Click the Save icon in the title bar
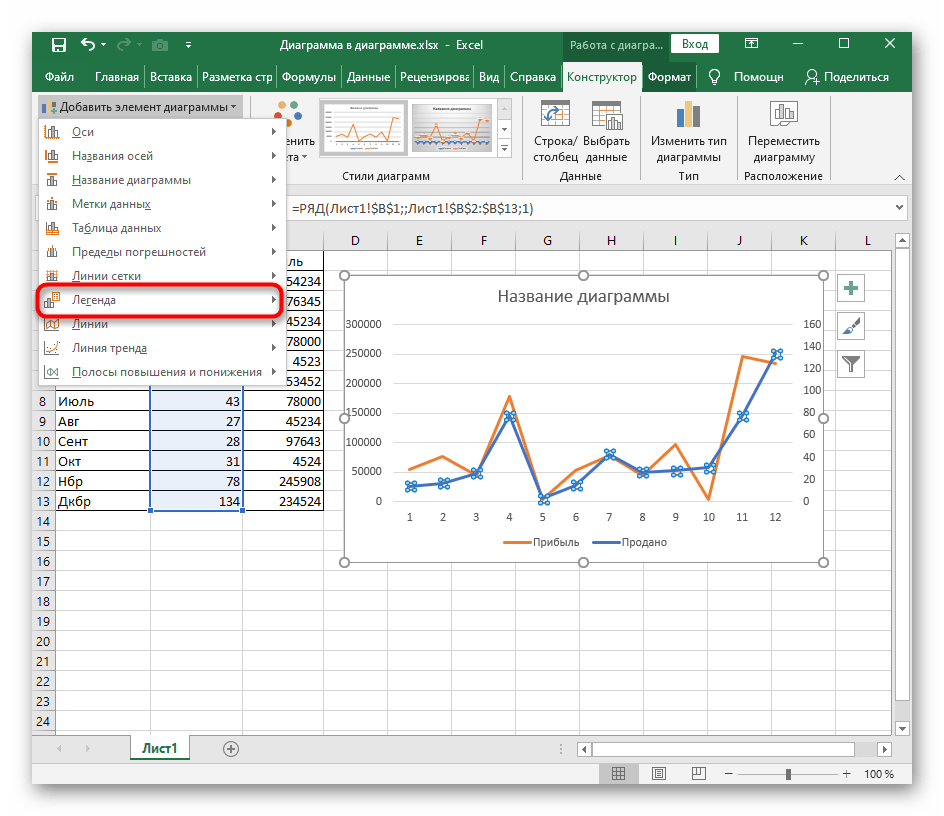The image size is (944, 816). coord(59,45)
